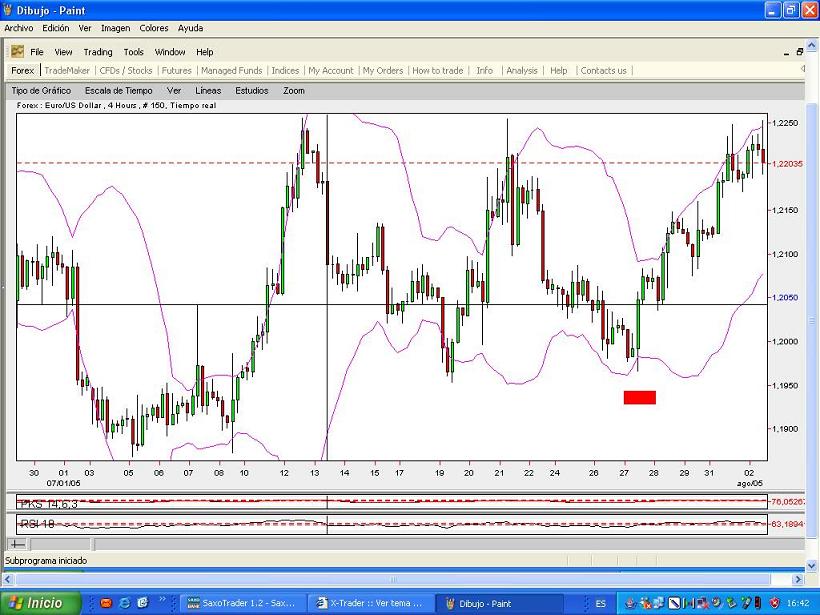The image size is (820, 615).
Task: Open Paint's Imagen menu
Action: pyautogui.click(x=115, y=28)
